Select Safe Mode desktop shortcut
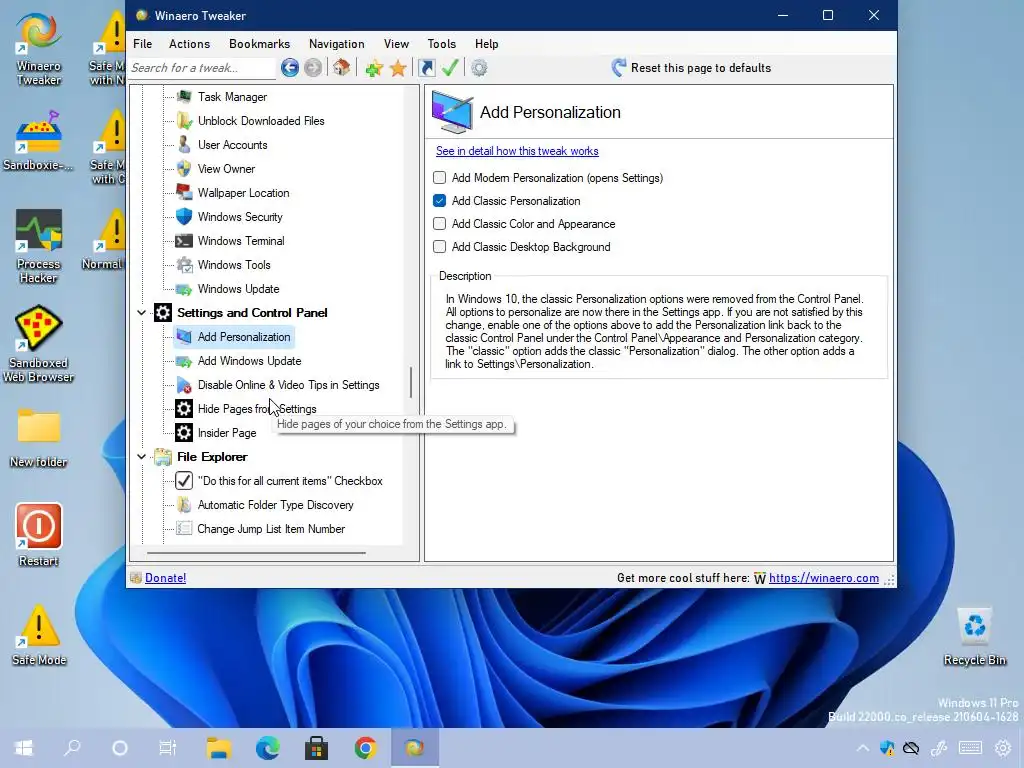 (39, 635)
